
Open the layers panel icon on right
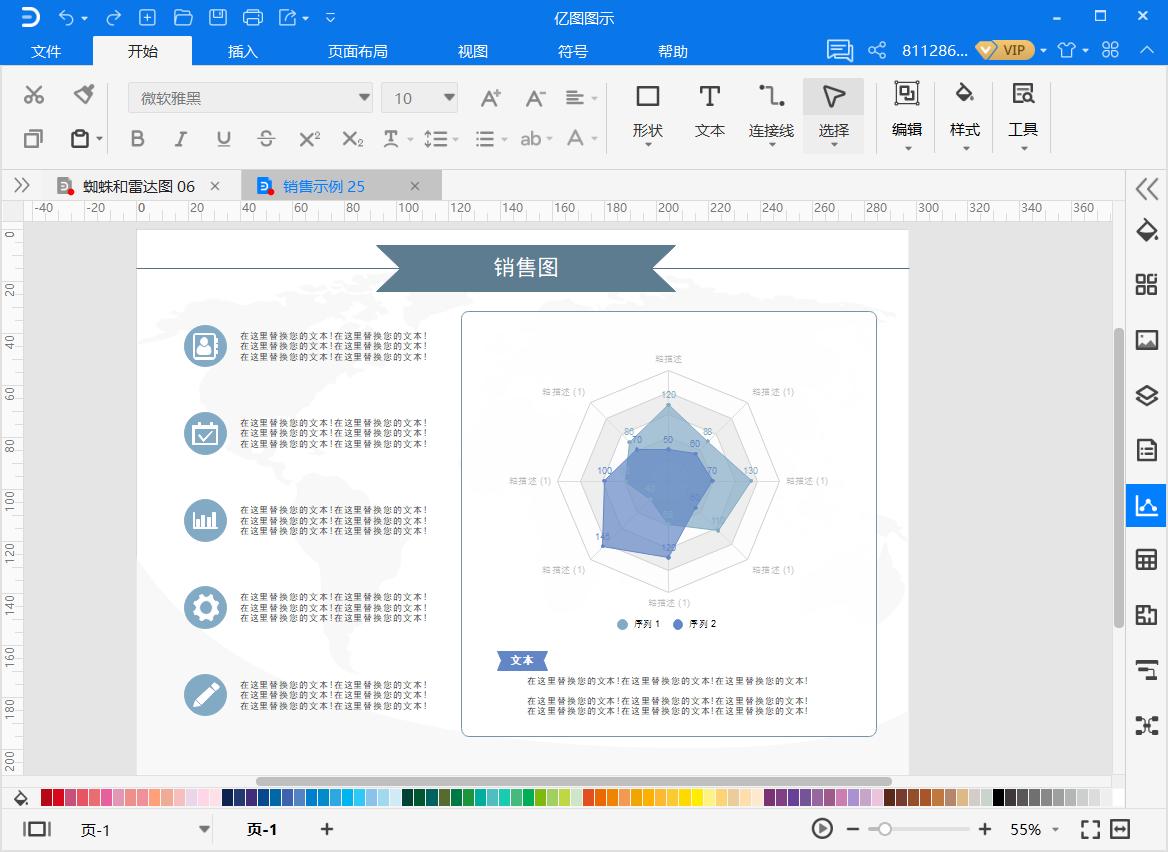click(x=1146, y=395)
